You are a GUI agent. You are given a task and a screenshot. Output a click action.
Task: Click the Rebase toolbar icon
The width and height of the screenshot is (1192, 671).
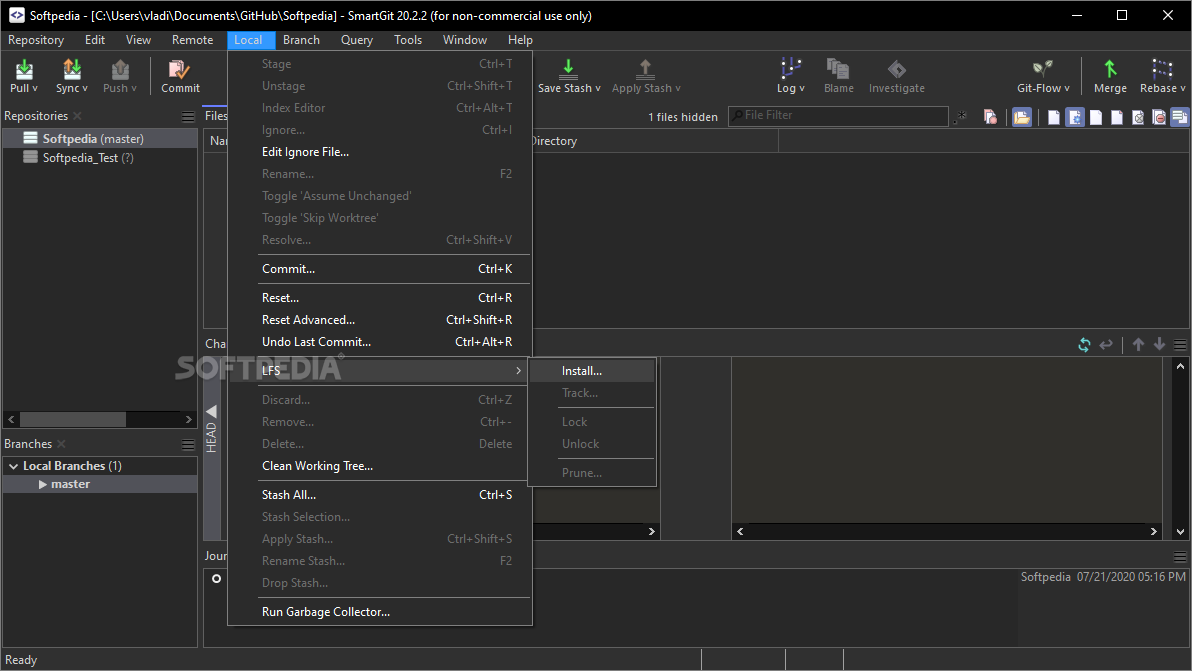pyautogui.click(x=1162, y=69)
